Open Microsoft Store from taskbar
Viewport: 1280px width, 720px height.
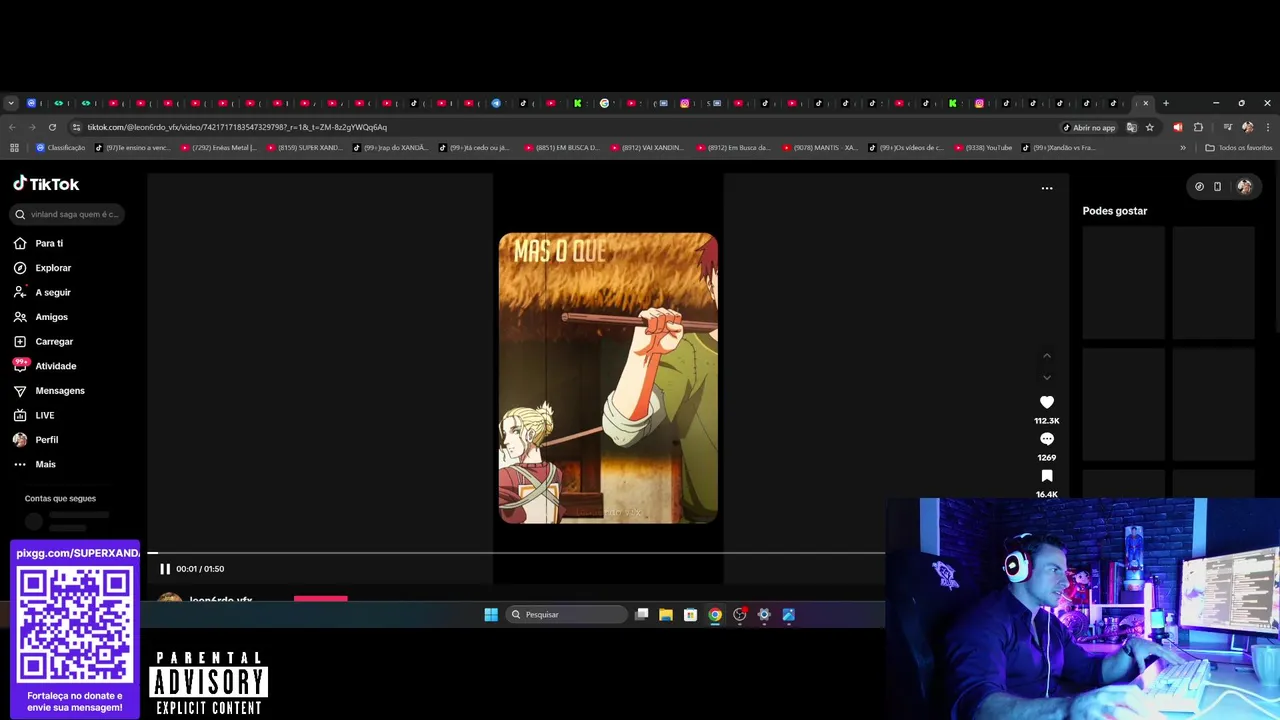pos(690,615)
